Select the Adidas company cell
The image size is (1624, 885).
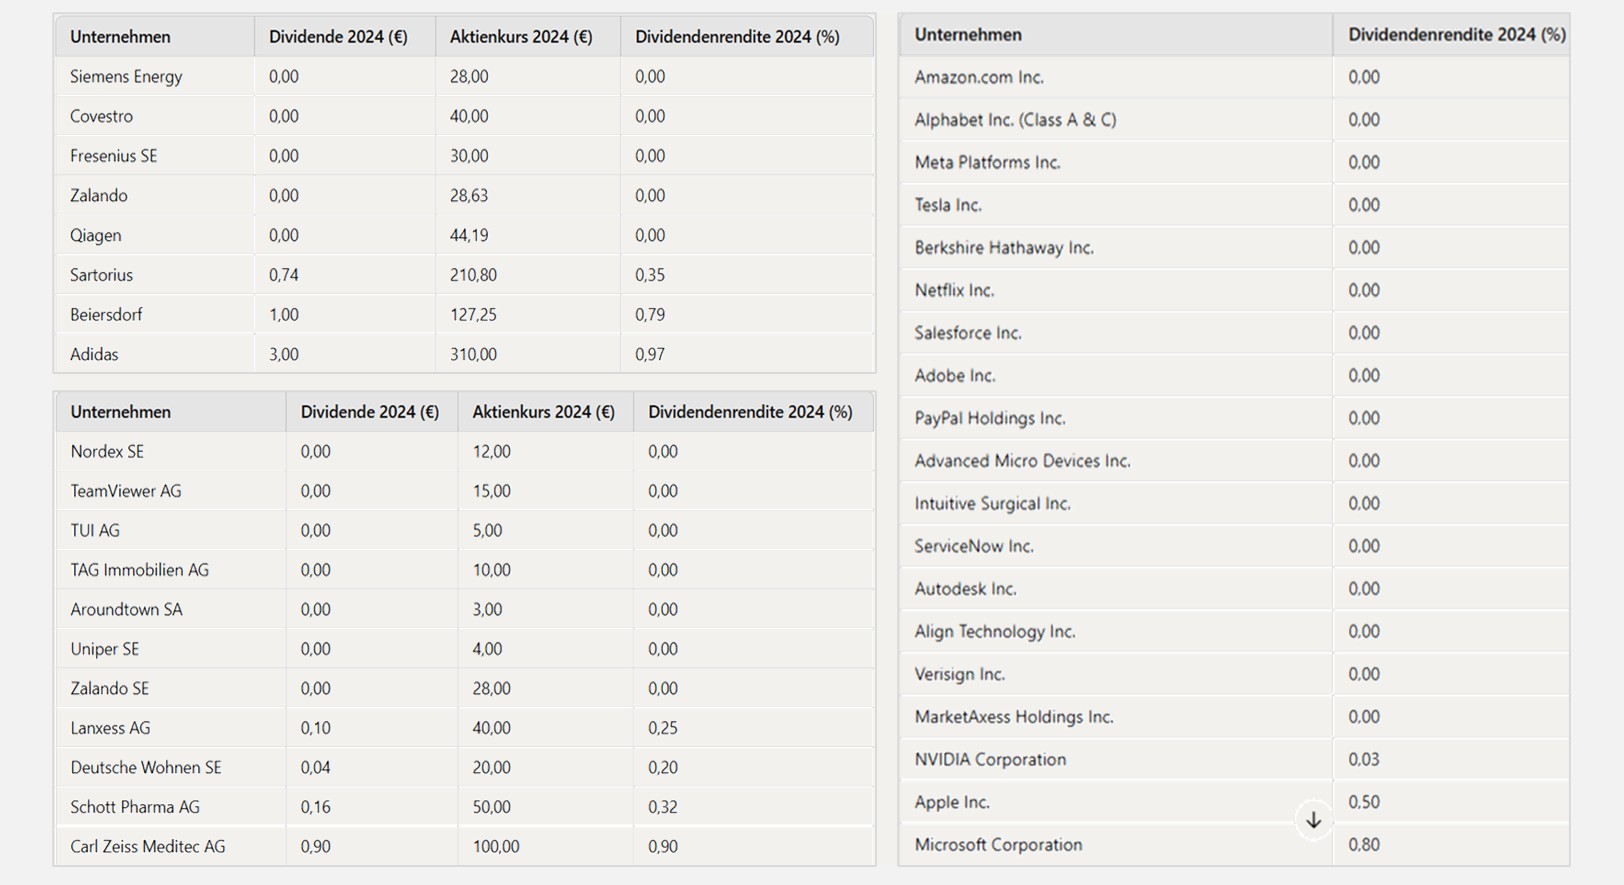[x=94, y=354]
